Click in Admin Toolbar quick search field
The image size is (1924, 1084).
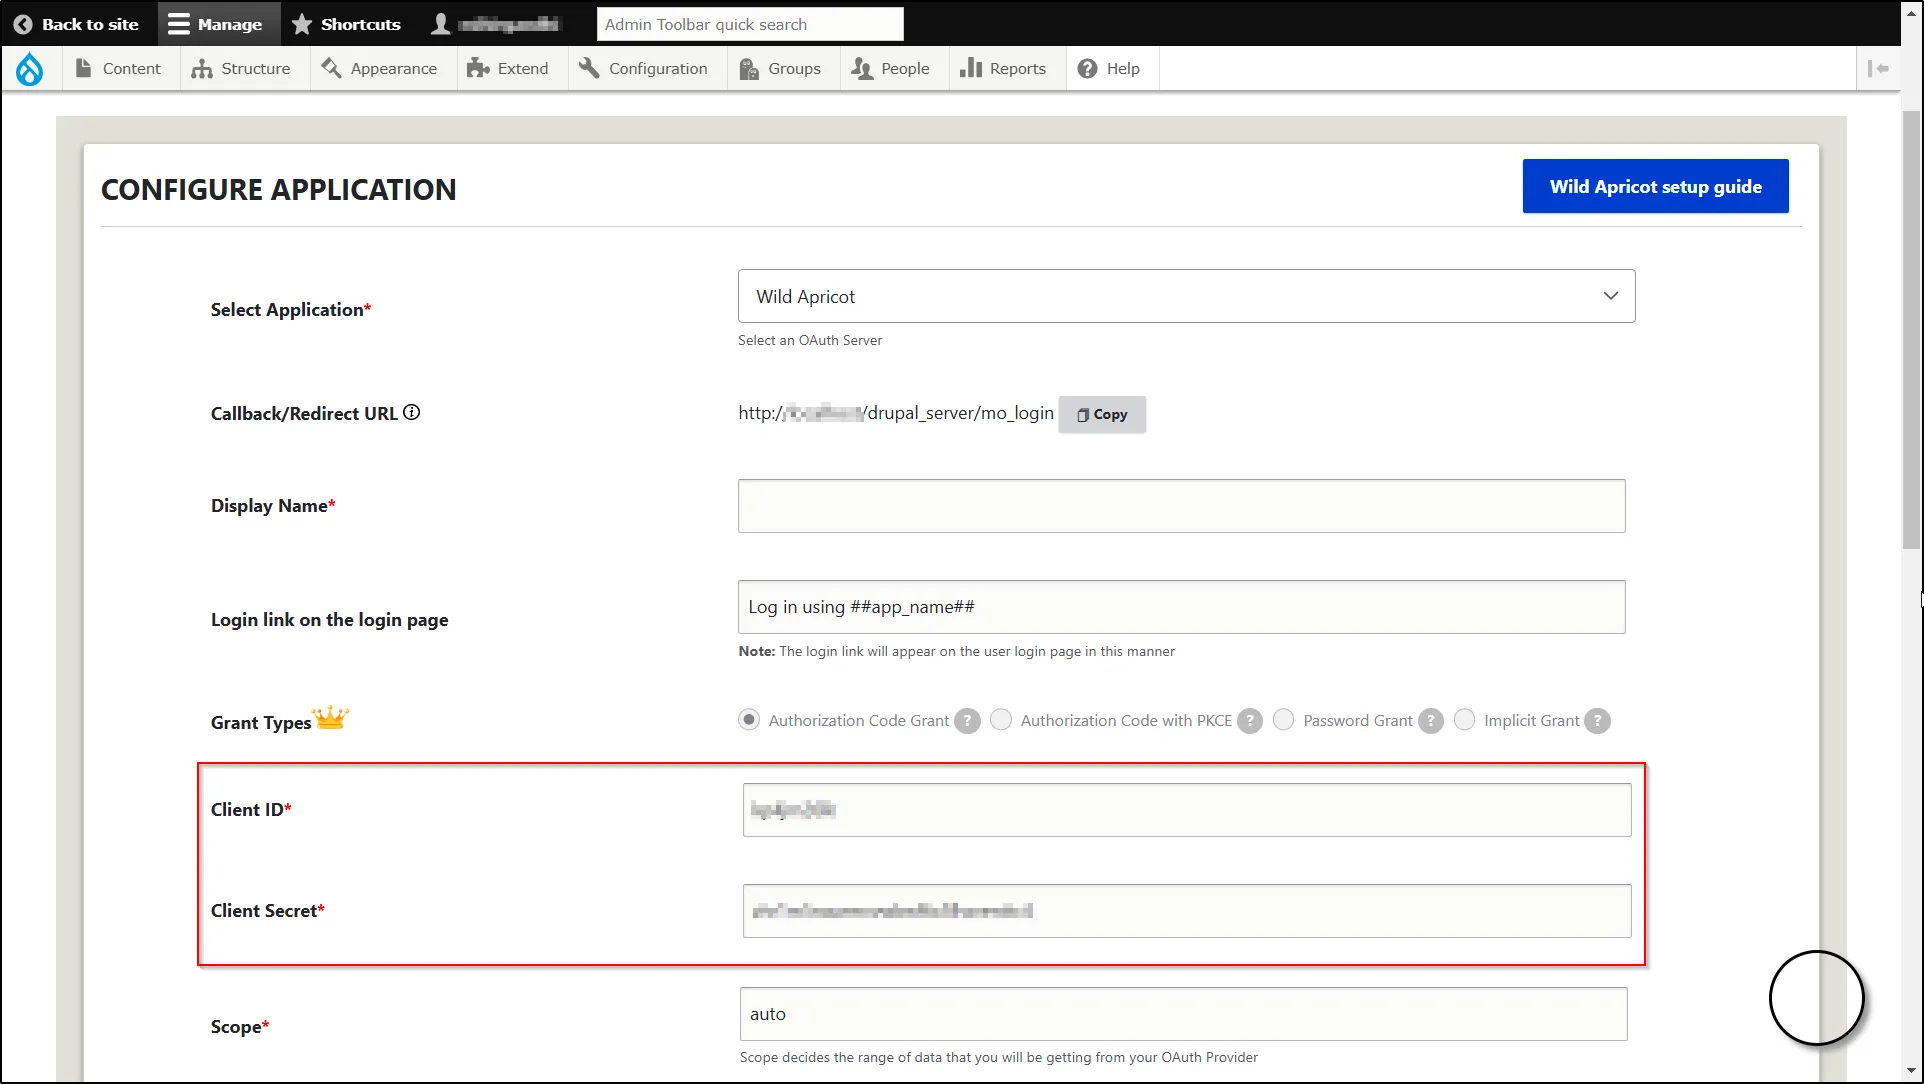pos(750,24)
